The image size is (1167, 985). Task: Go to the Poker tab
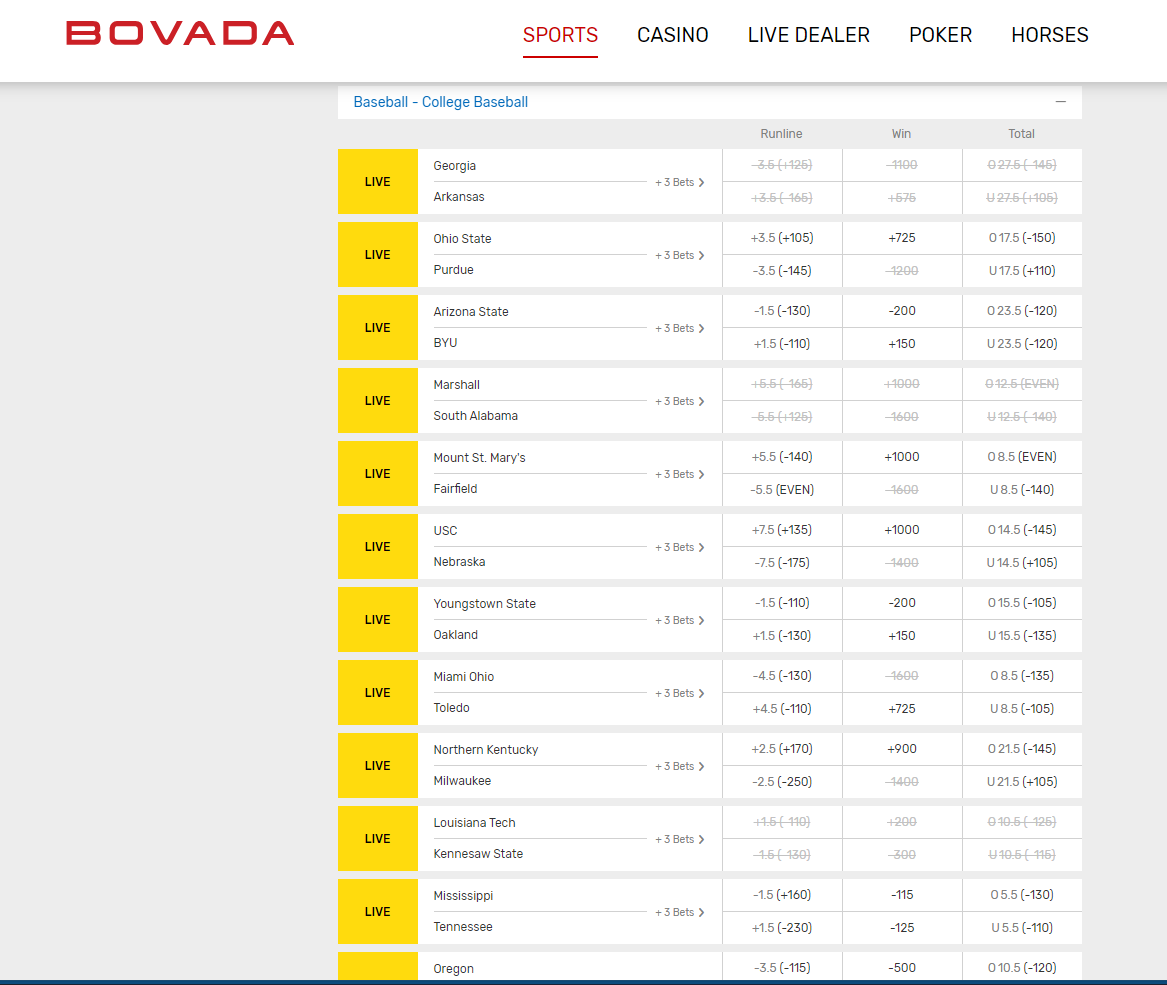[941, 35]
